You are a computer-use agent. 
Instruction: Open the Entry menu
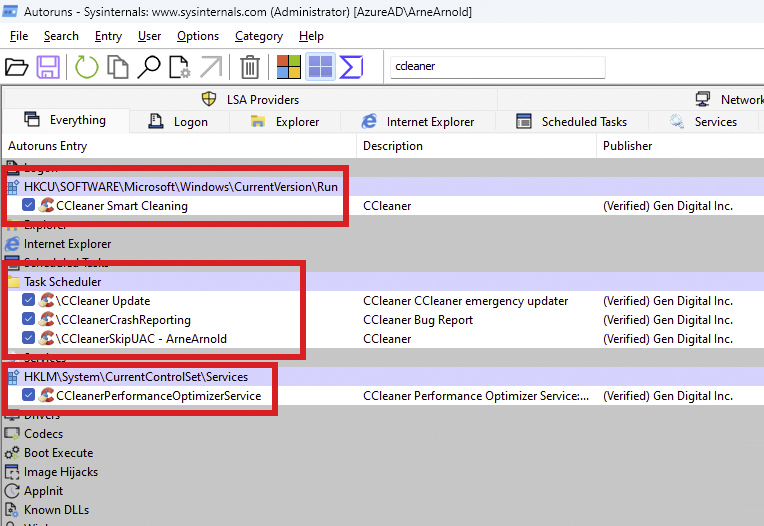108,36
